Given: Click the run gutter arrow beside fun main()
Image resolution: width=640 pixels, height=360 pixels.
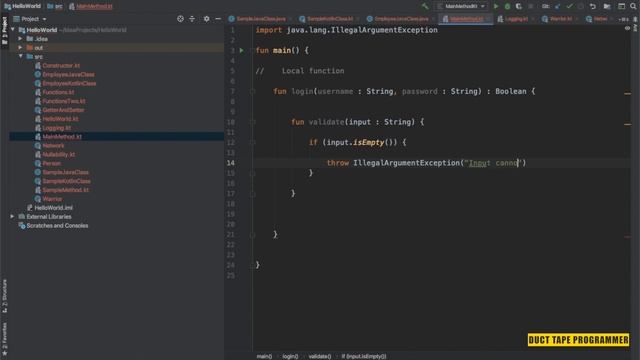Looking at the screenshot, I should point(242,50).
